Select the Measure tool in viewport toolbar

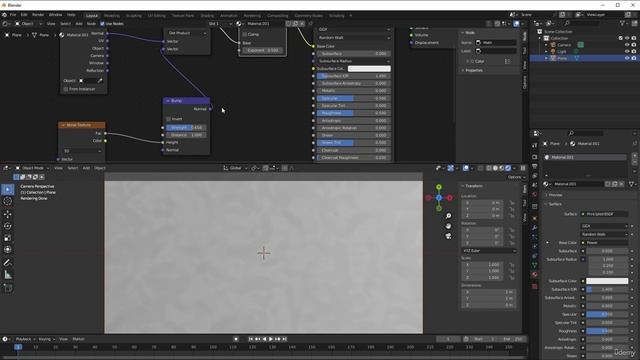(8, 275)
